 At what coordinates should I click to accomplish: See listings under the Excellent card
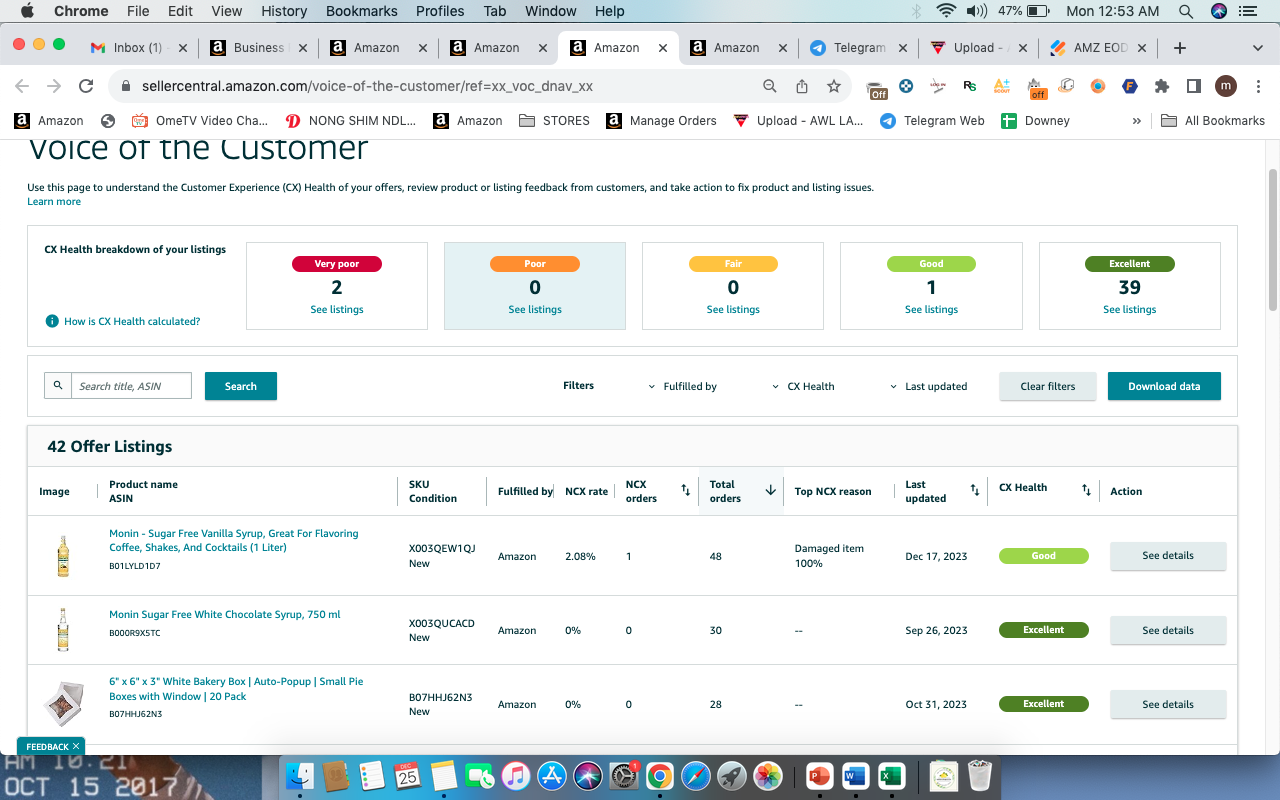(1130, 310)
